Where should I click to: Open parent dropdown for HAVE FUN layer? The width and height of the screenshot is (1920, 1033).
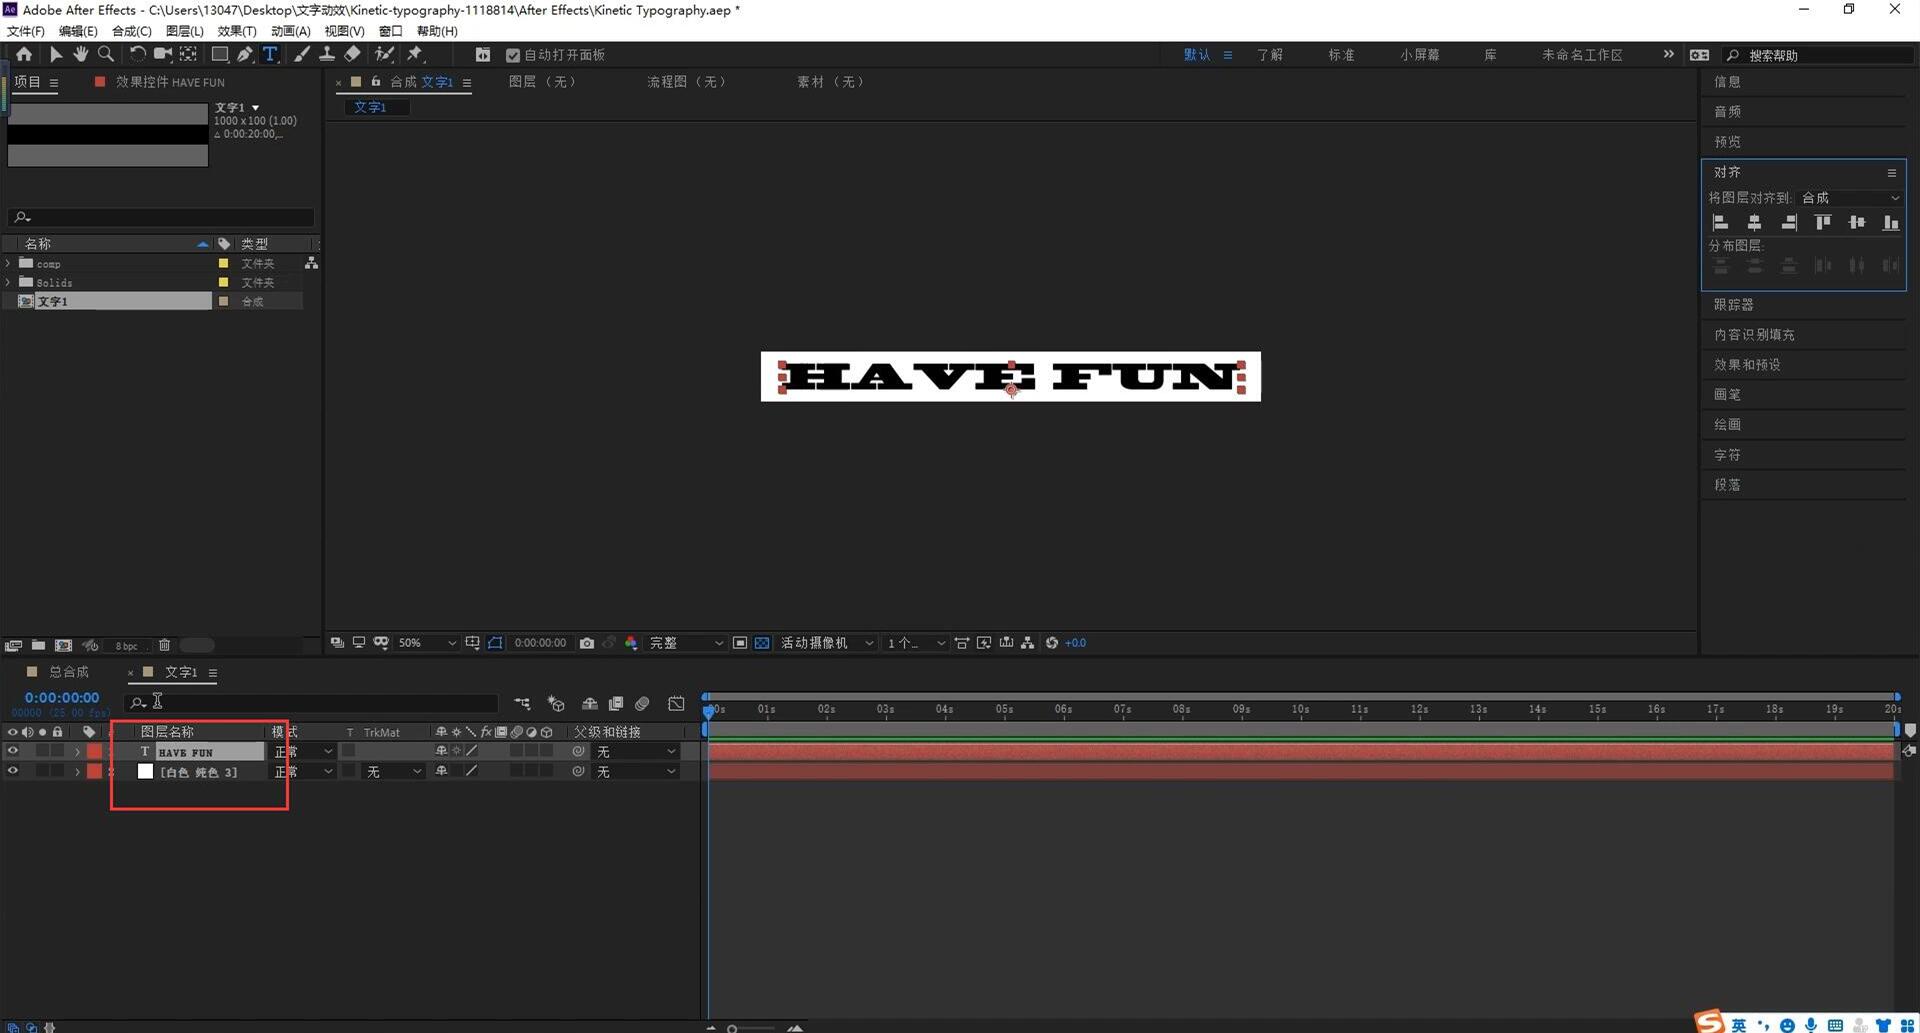[x=636, y=752]
